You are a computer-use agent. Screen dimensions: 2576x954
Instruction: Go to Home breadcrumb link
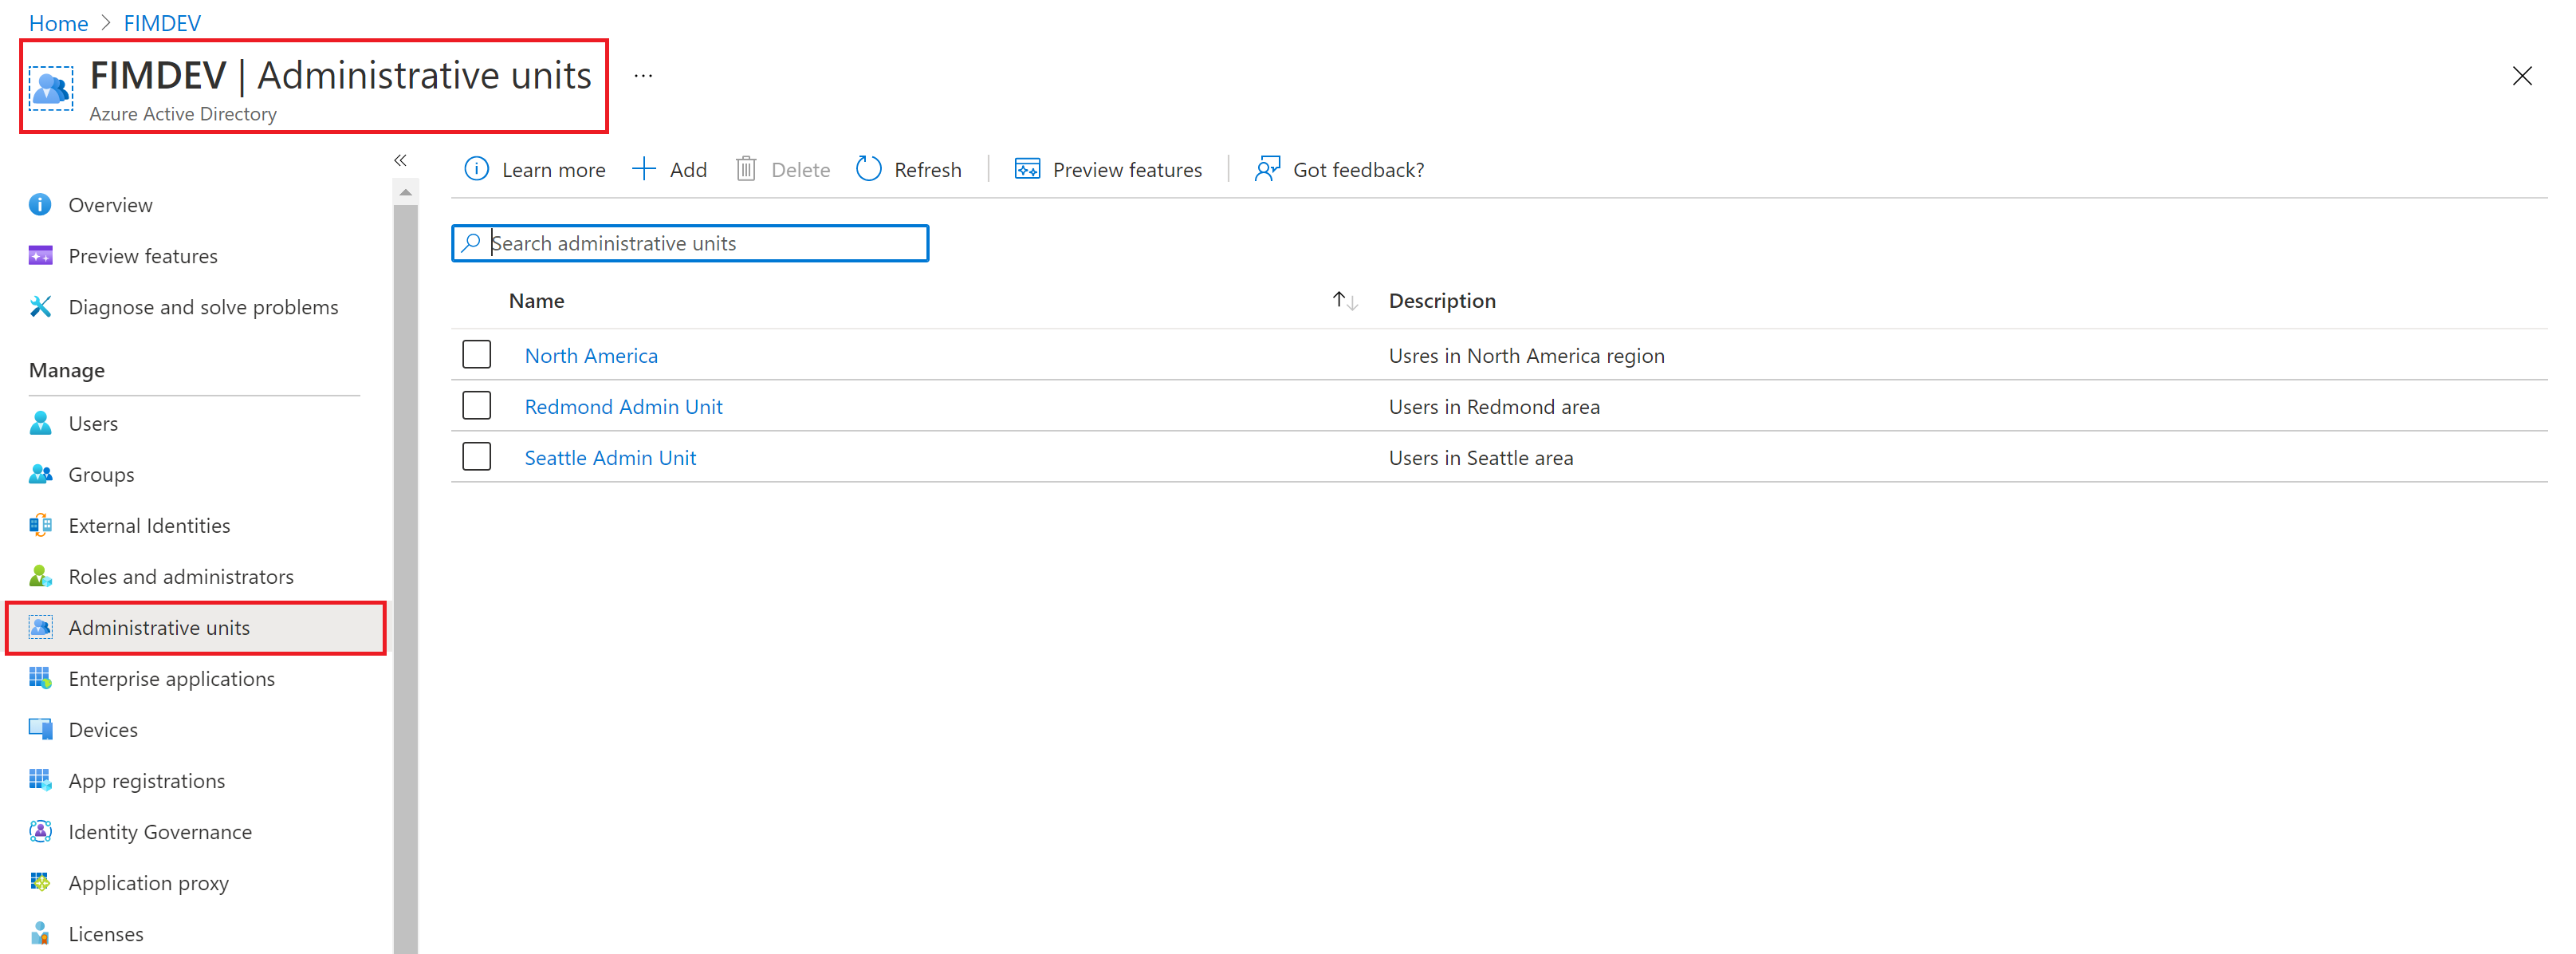pos(58,22)
